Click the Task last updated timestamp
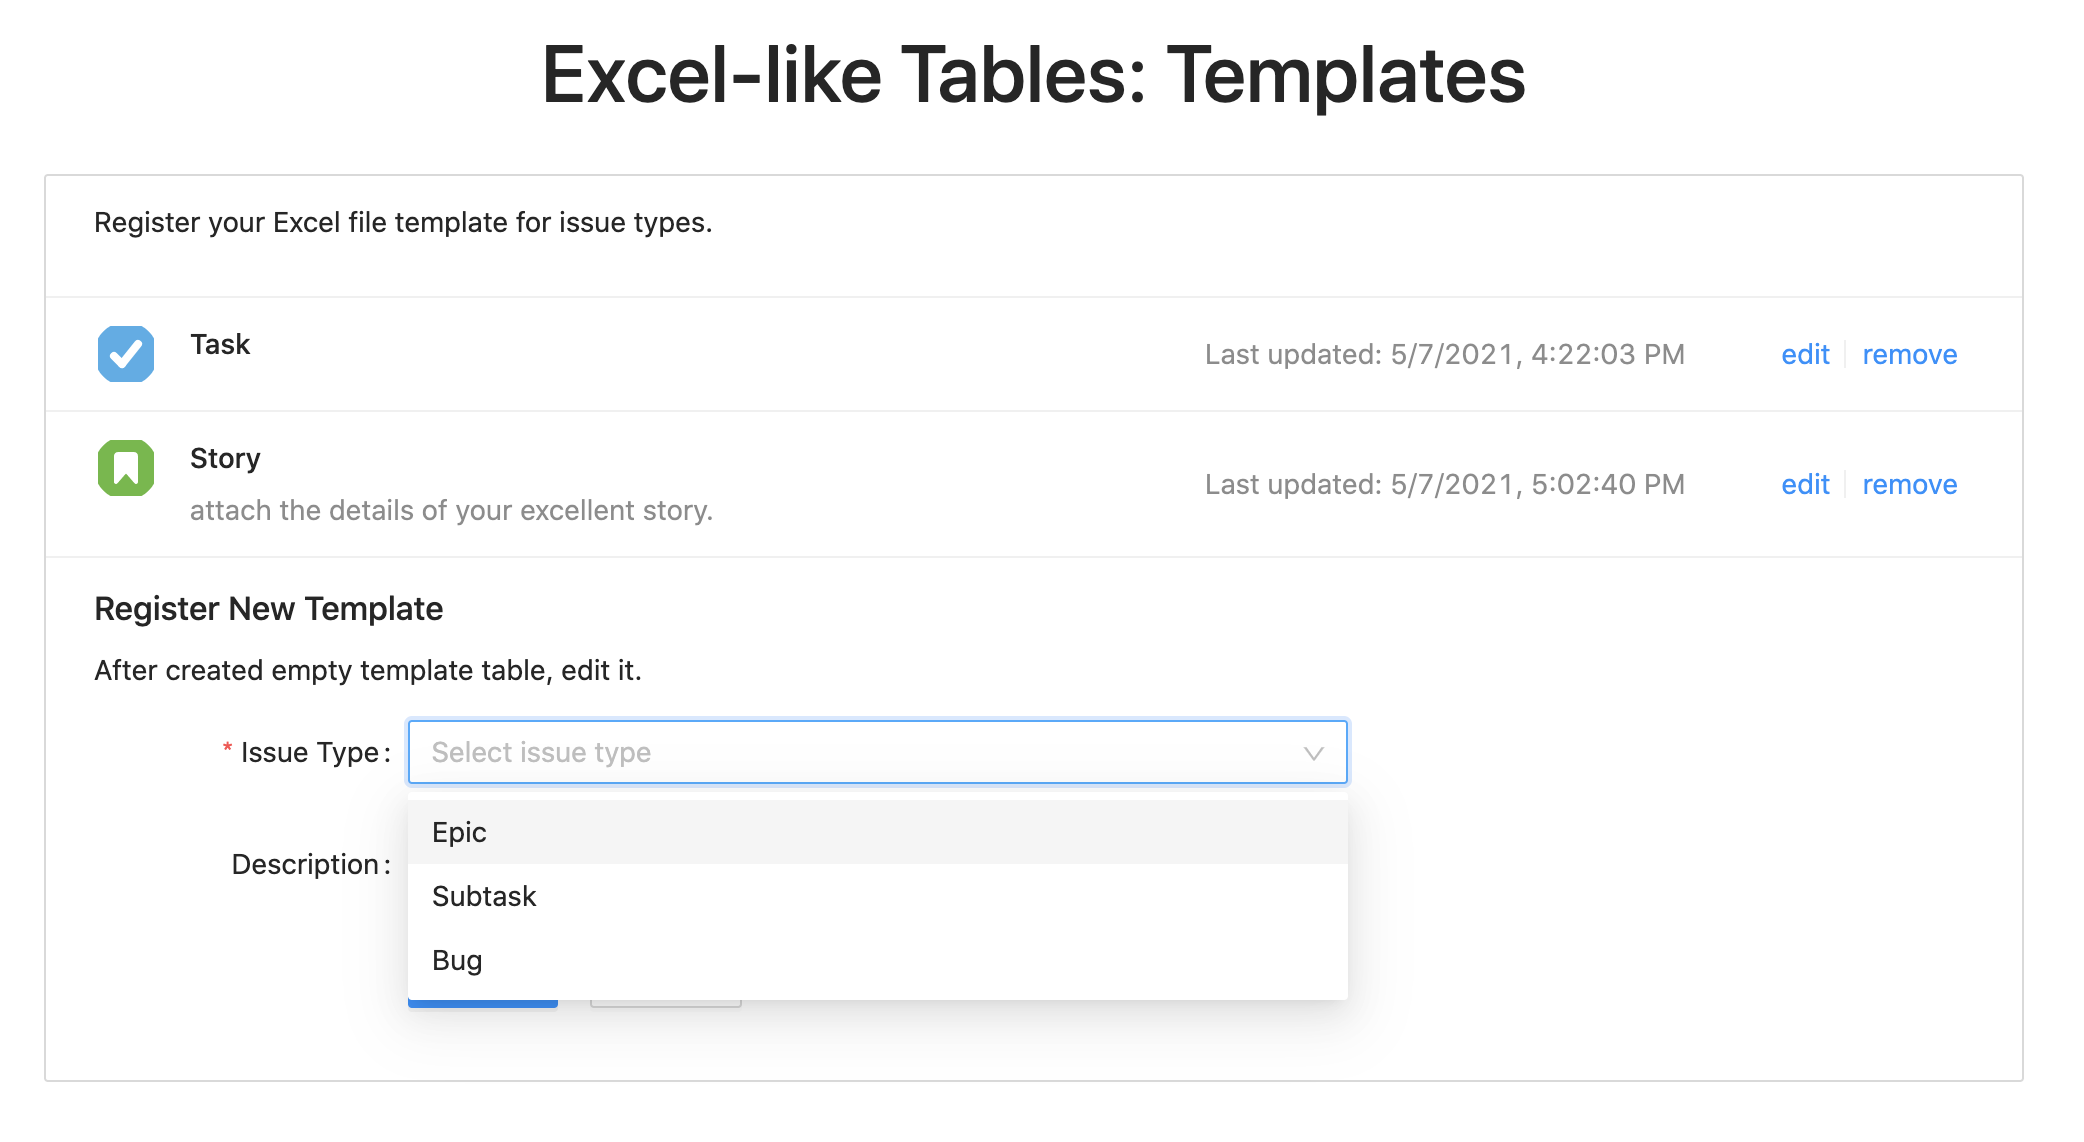This screenshot has height=1142, width=2084. [x=1444, y=355]
